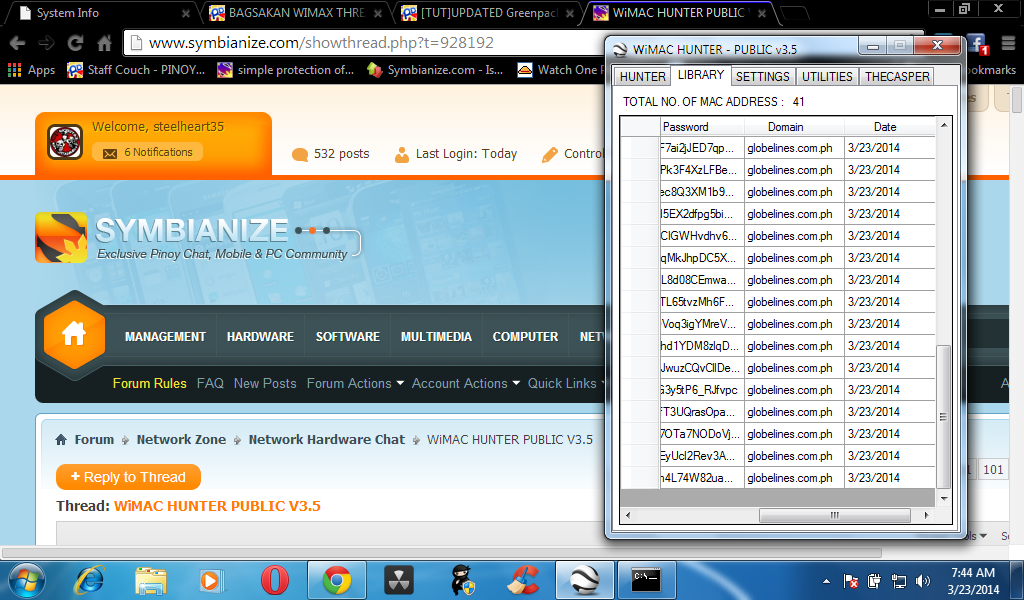Switch to the BAGSAKAN WIMAX Chrome tab
Screen dimensions: 1024x600
(x=295, y=13)
